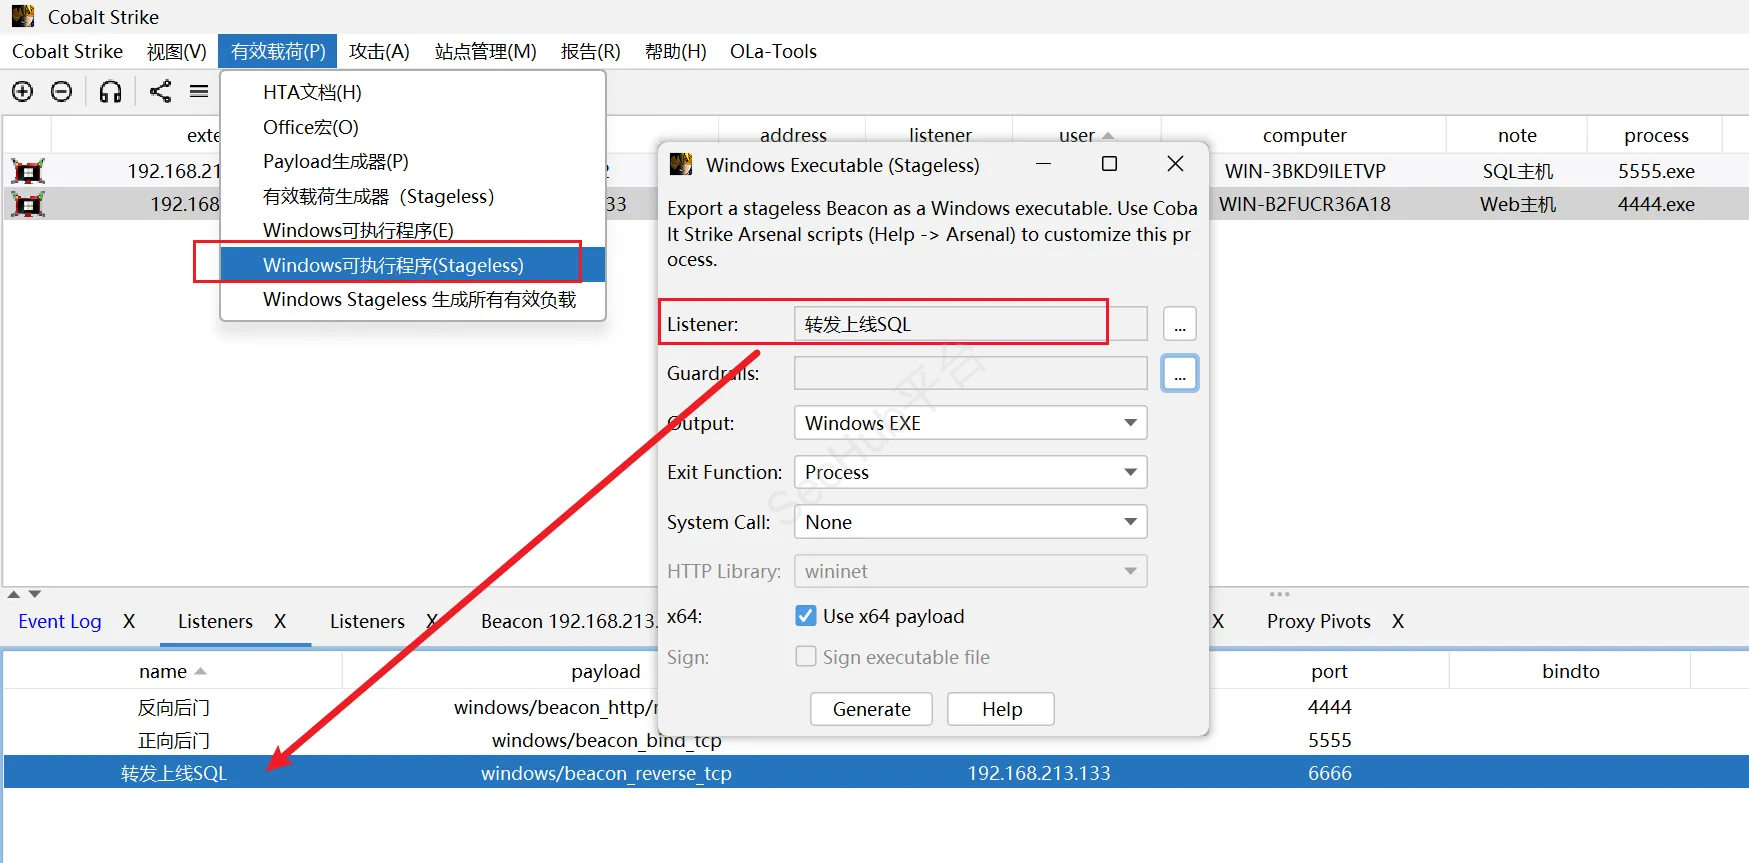Sort by the process column header
Image resolution: width=1749 pixels, height=863 pixels.
coord(1655,135)
